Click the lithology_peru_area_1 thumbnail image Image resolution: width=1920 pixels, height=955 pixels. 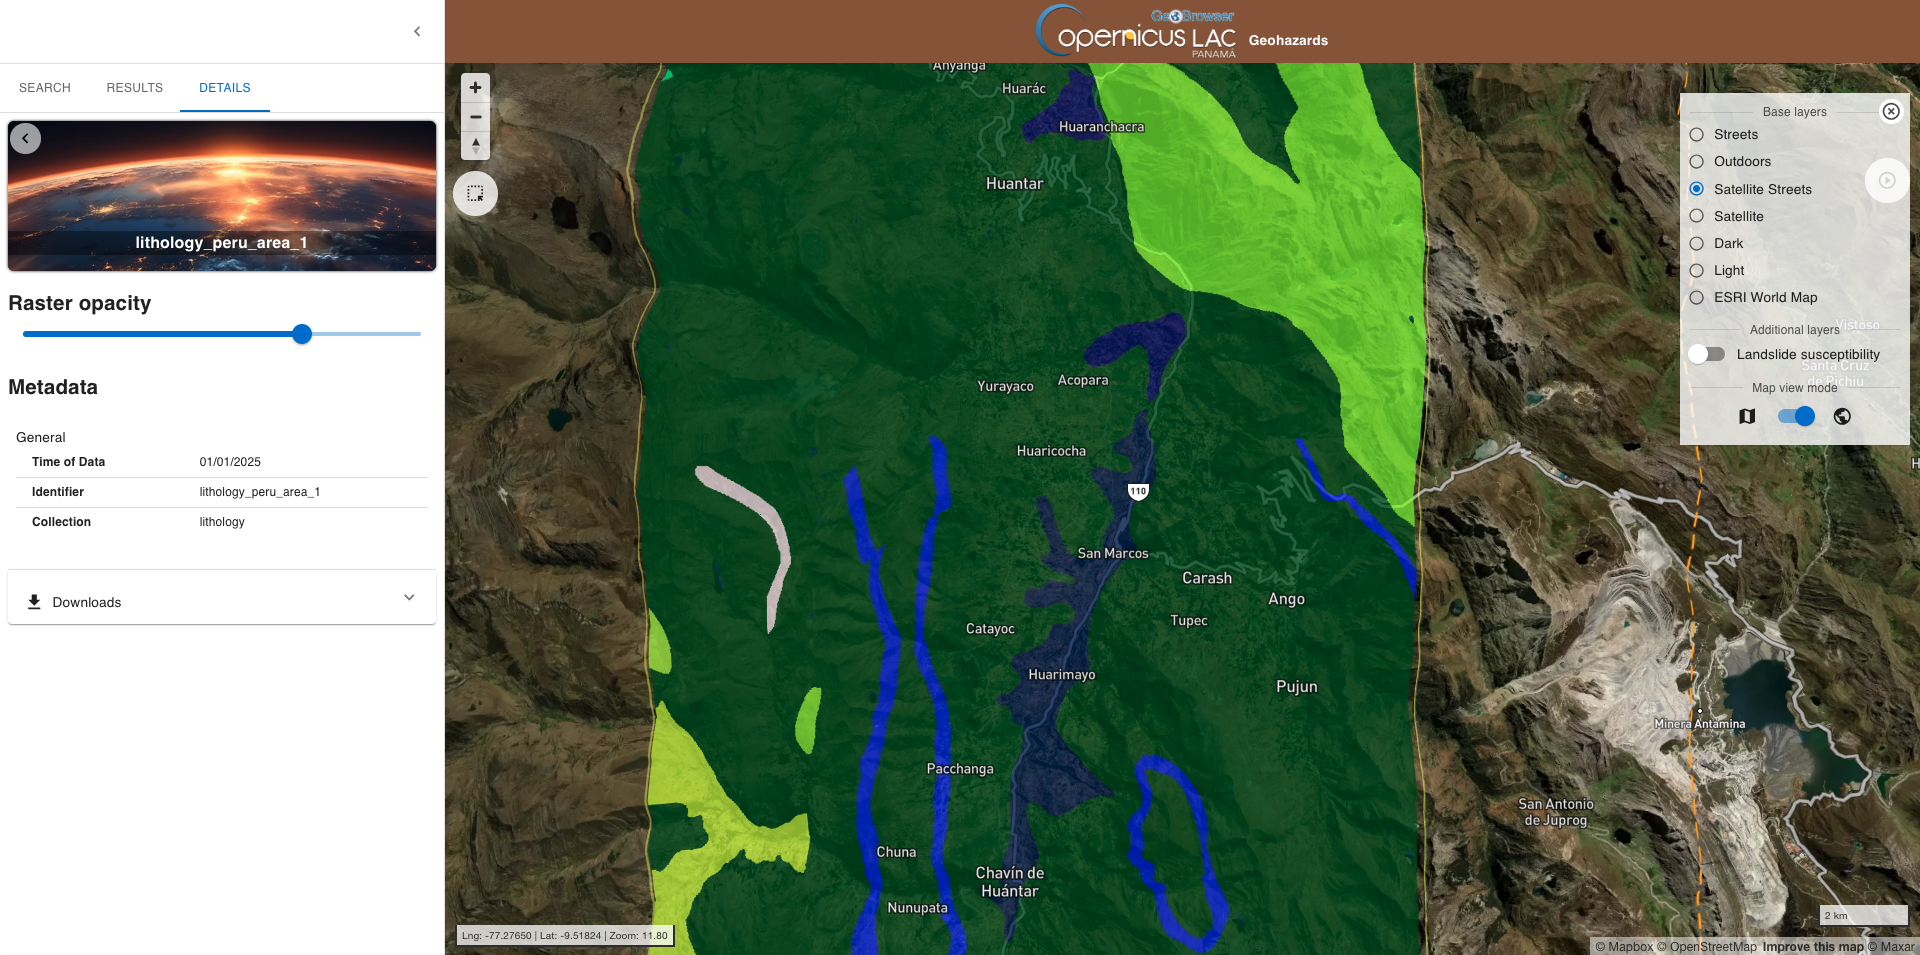[222, 196]
